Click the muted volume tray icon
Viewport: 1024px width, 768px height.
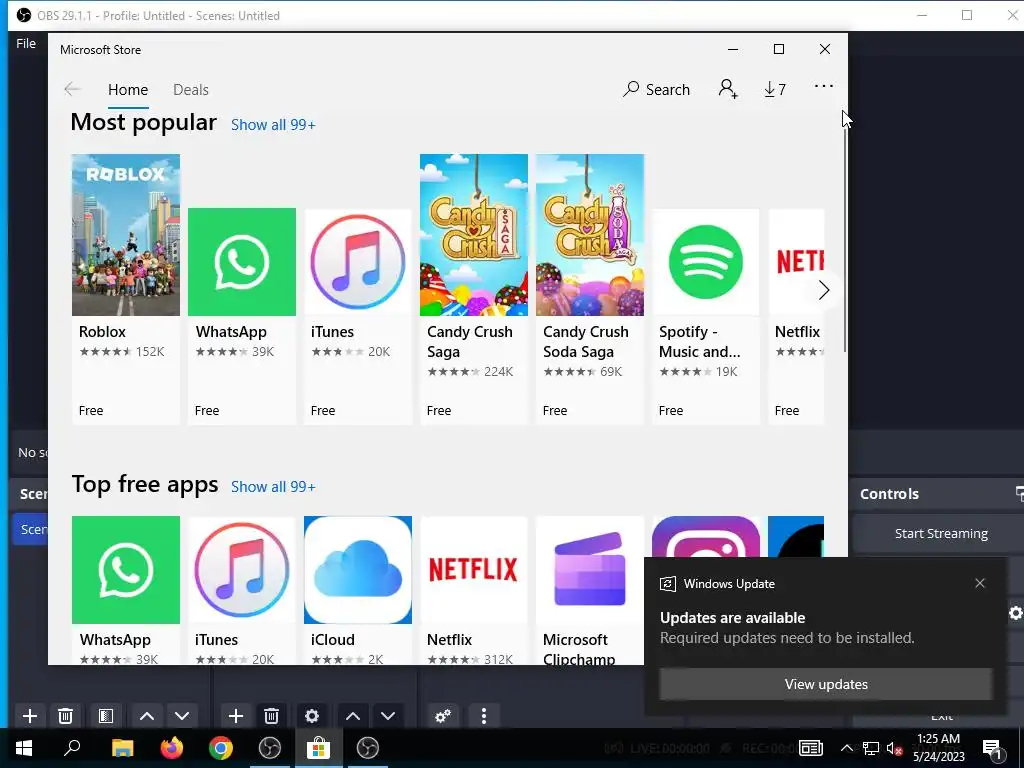(894, 748)
